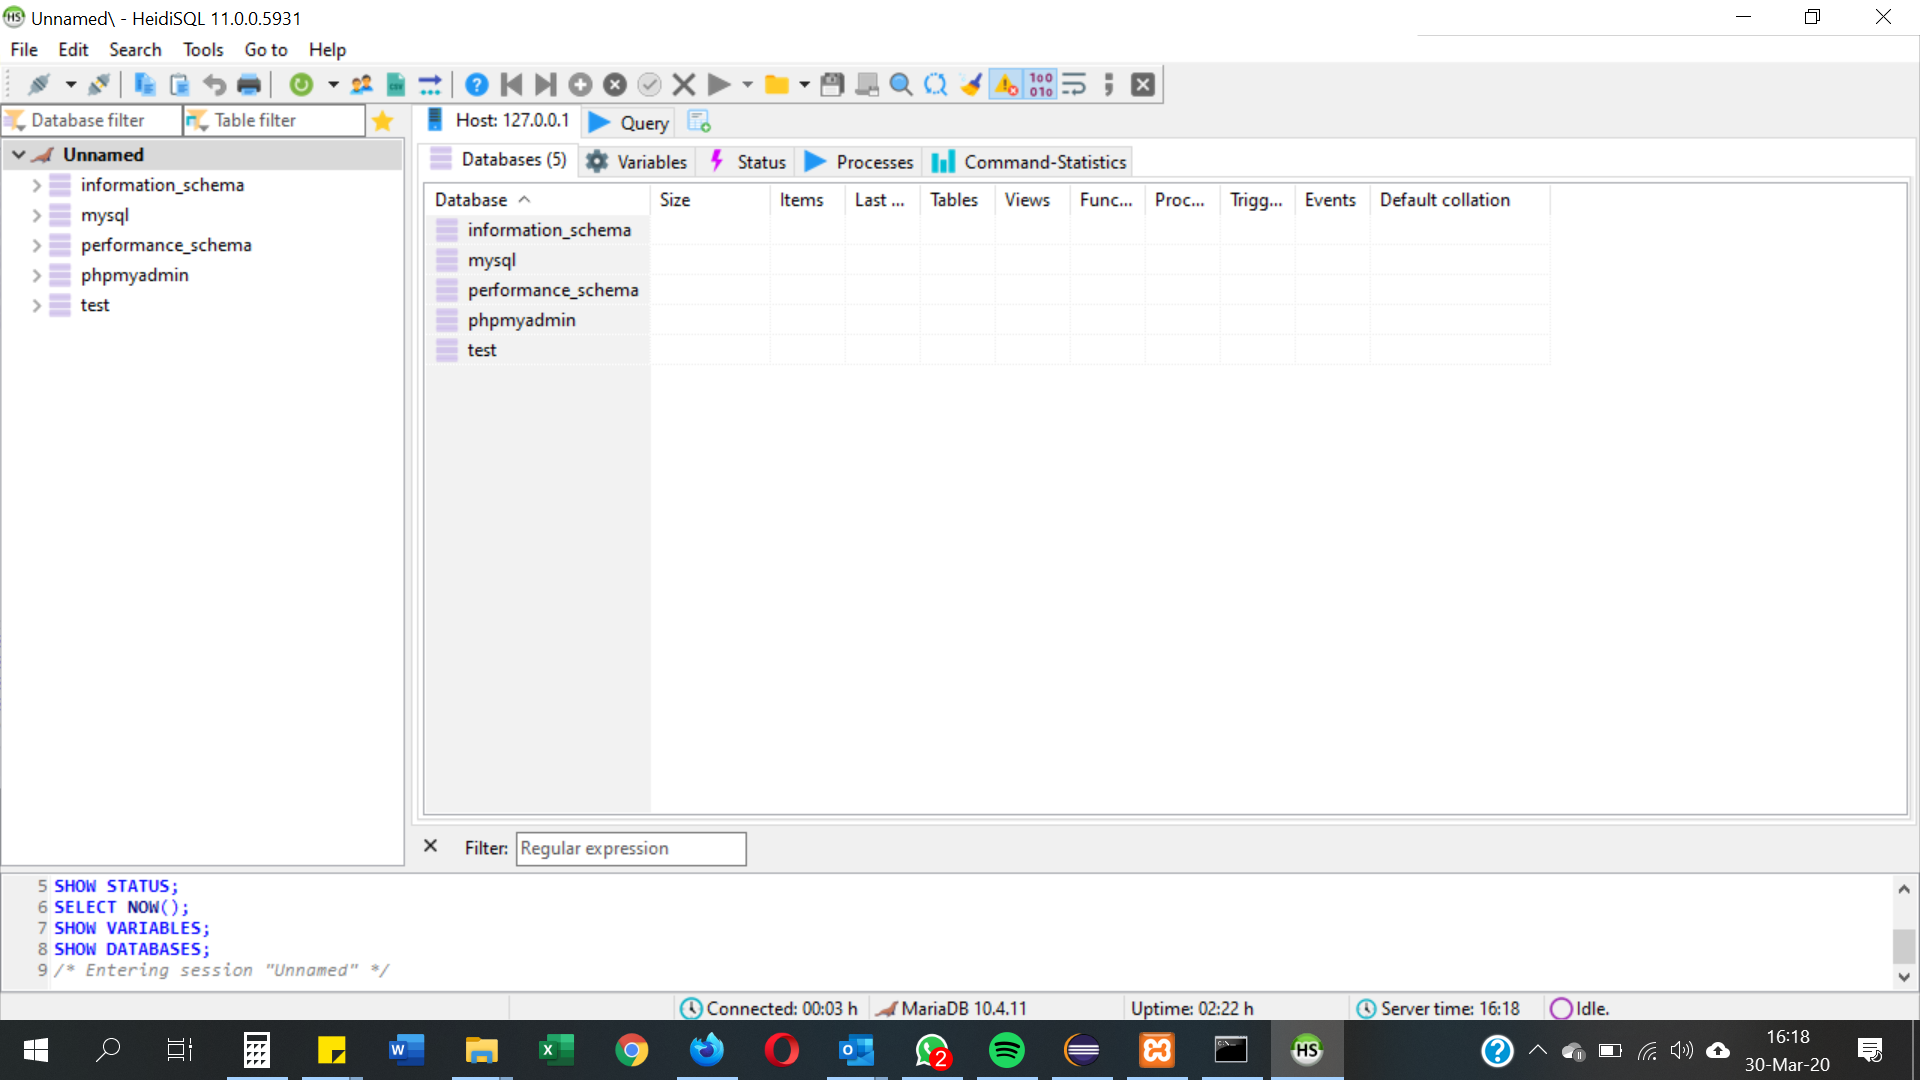
Task: Click the replace text circular-arrows icon
Action: (x=936, y=85)
